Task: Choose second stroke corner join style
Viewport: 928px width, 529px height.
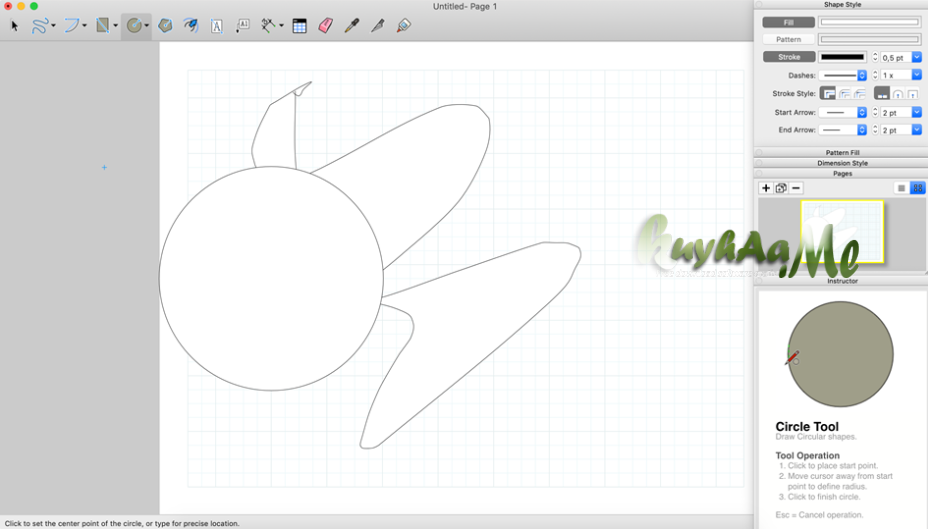Action: (844, 93)
